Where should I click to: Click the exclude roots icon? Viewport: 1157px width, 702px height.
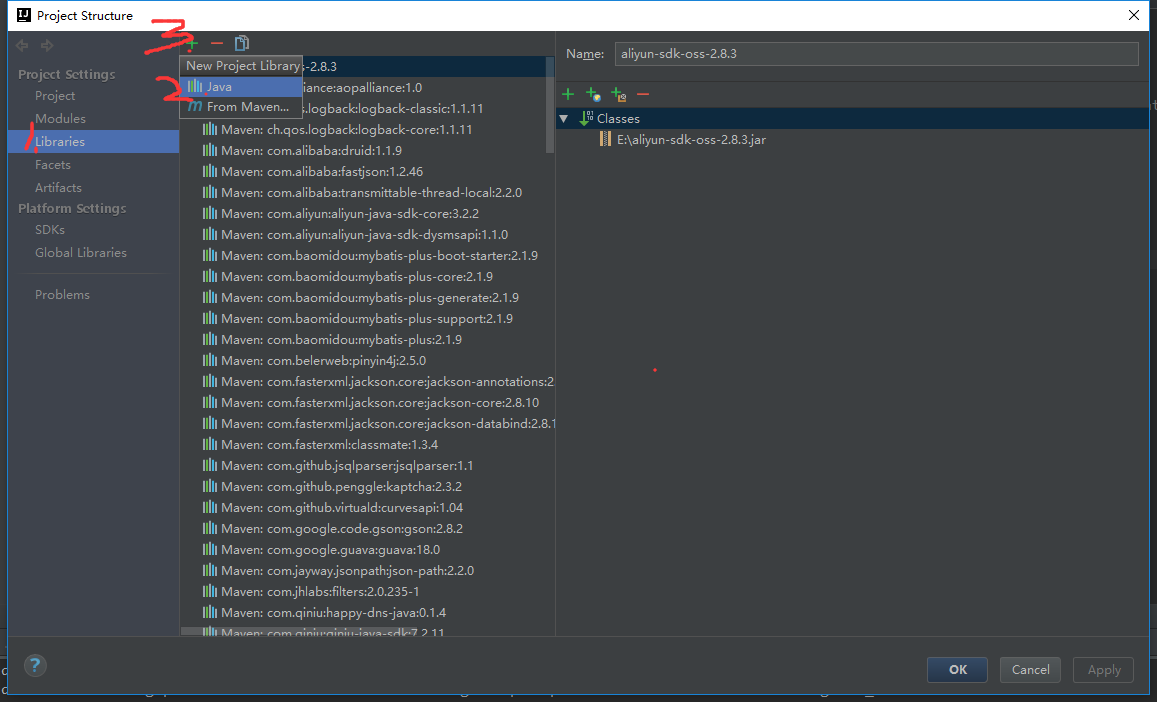tap(618, 94)
